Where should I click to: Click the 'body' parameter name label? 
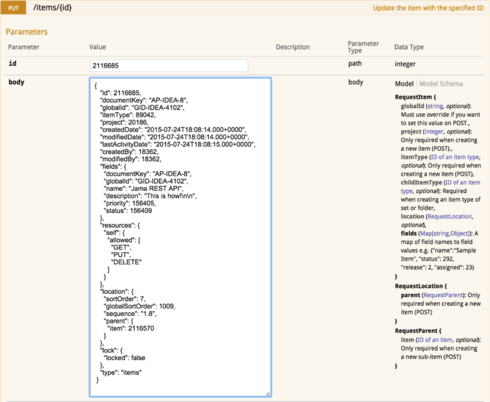pos(16,82)
